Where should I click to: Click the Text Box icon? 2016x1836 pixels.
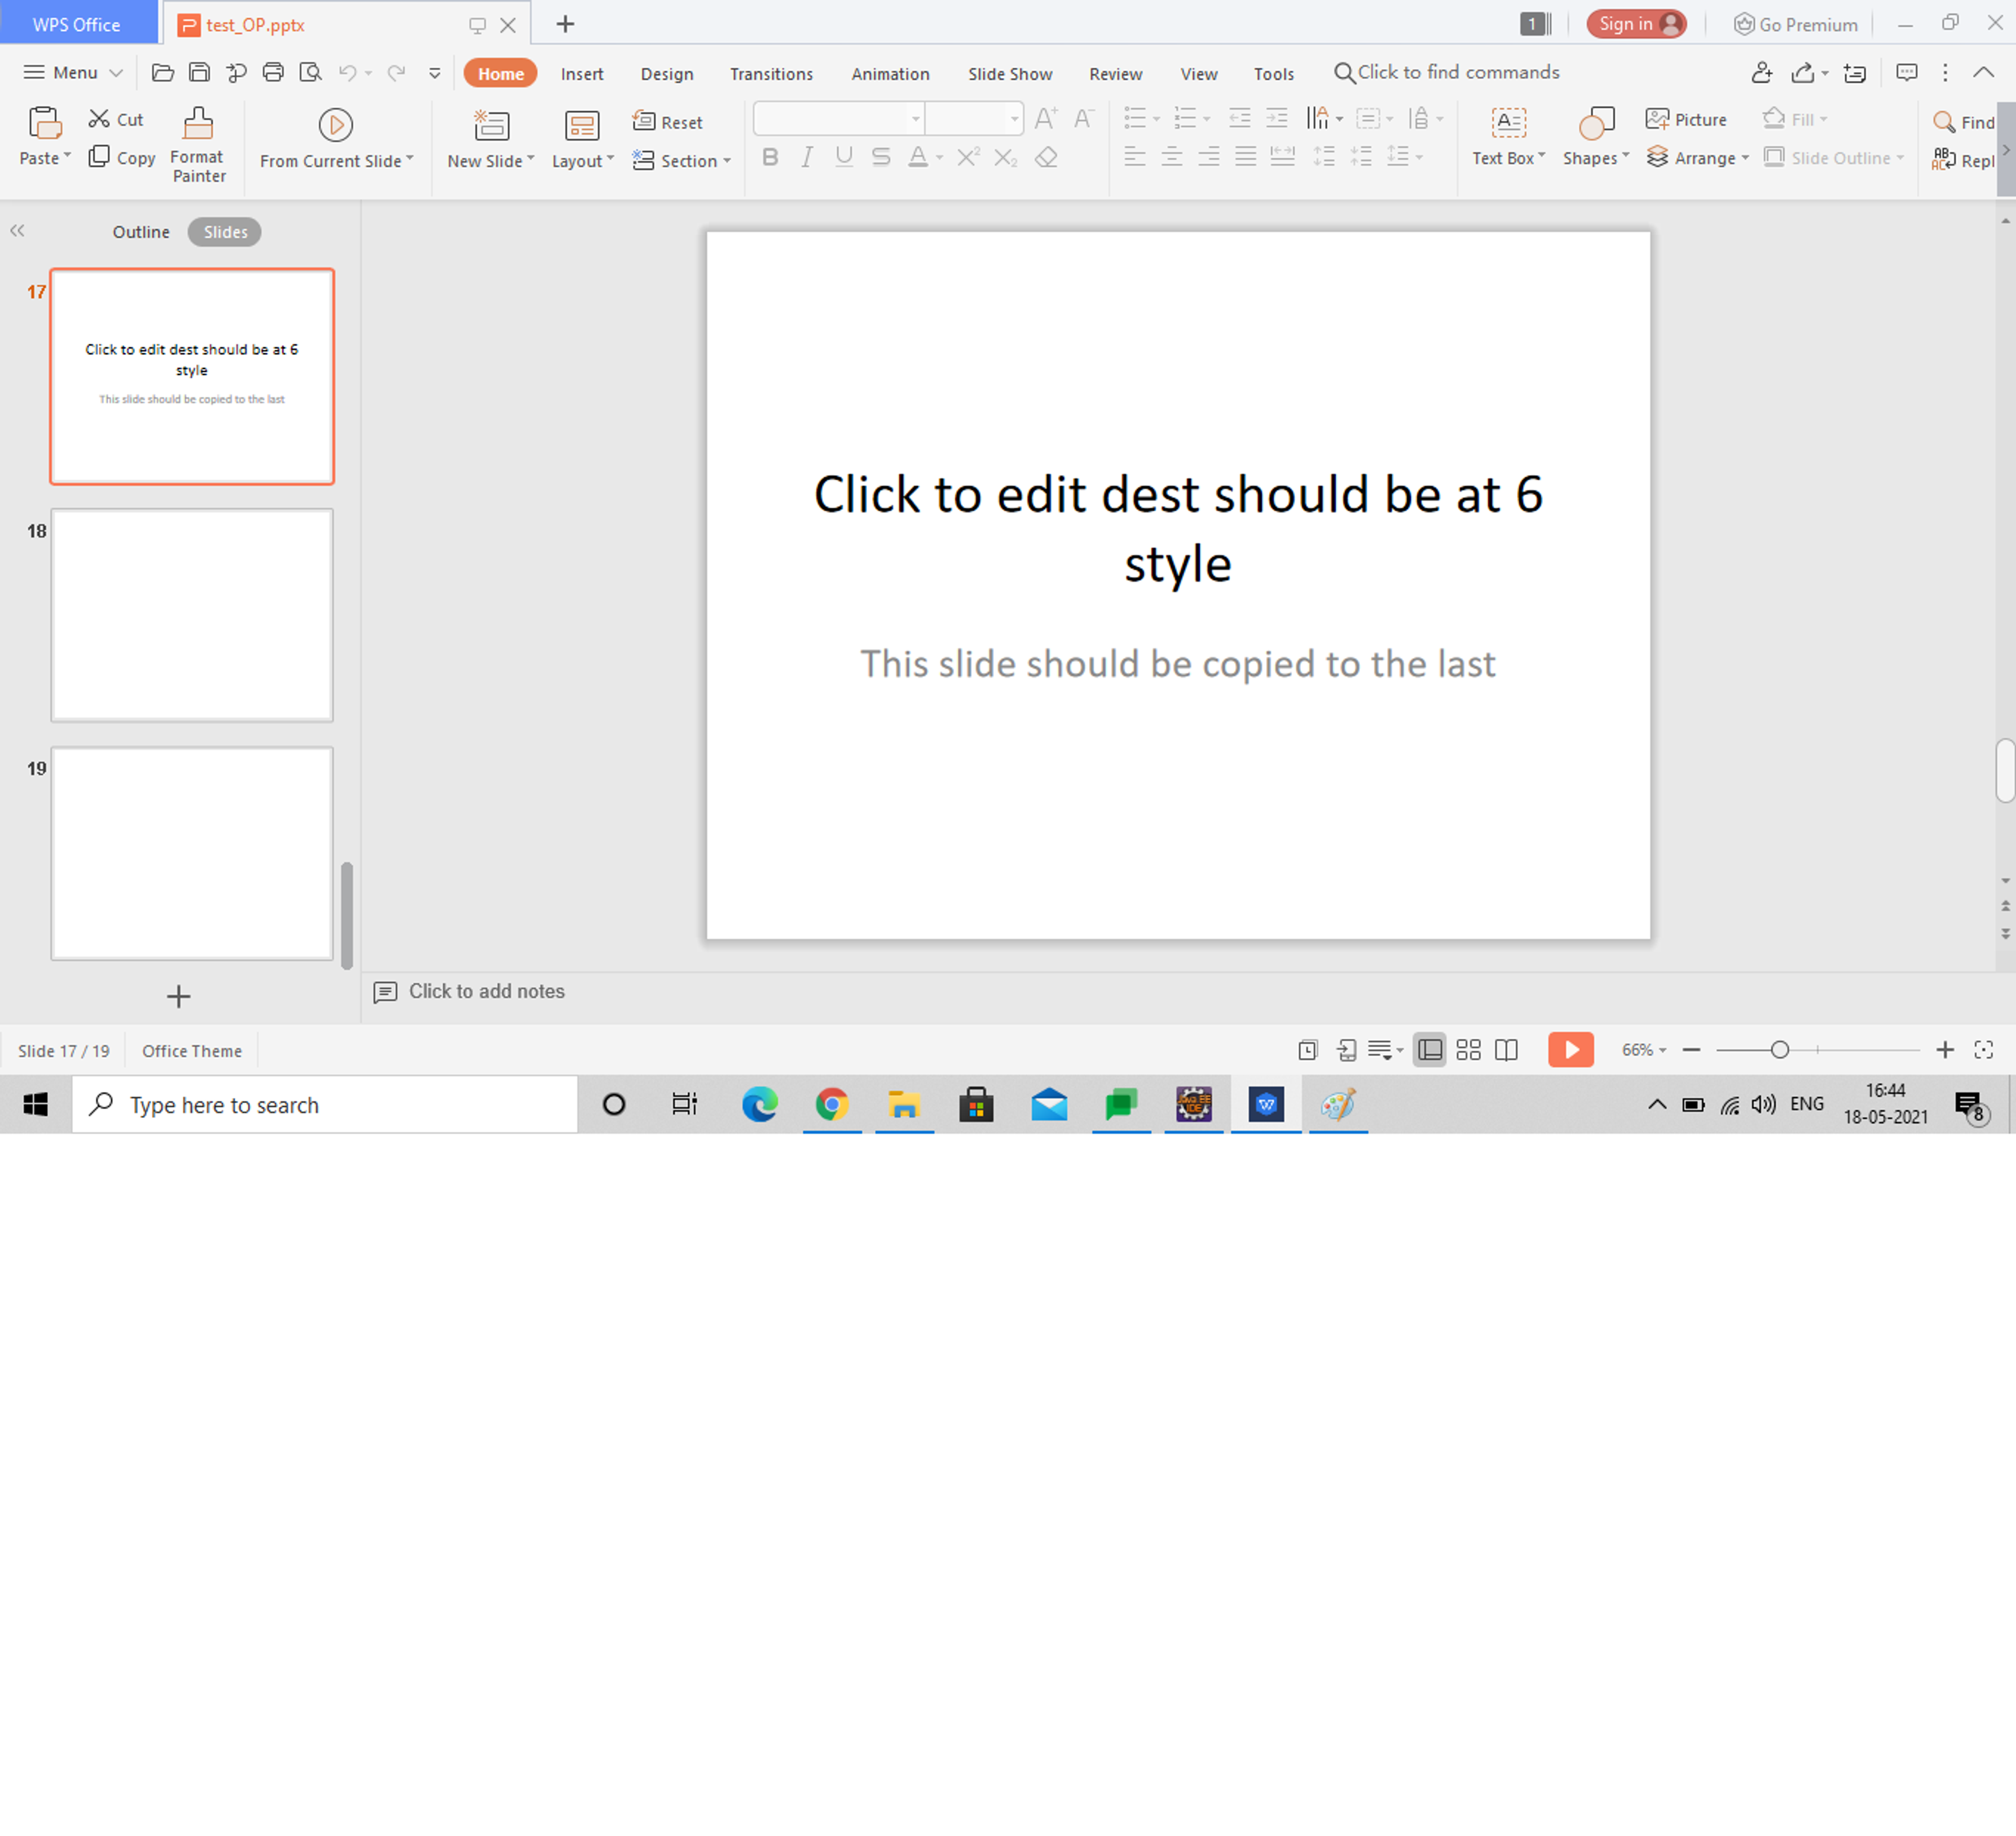coord(1508,123)
